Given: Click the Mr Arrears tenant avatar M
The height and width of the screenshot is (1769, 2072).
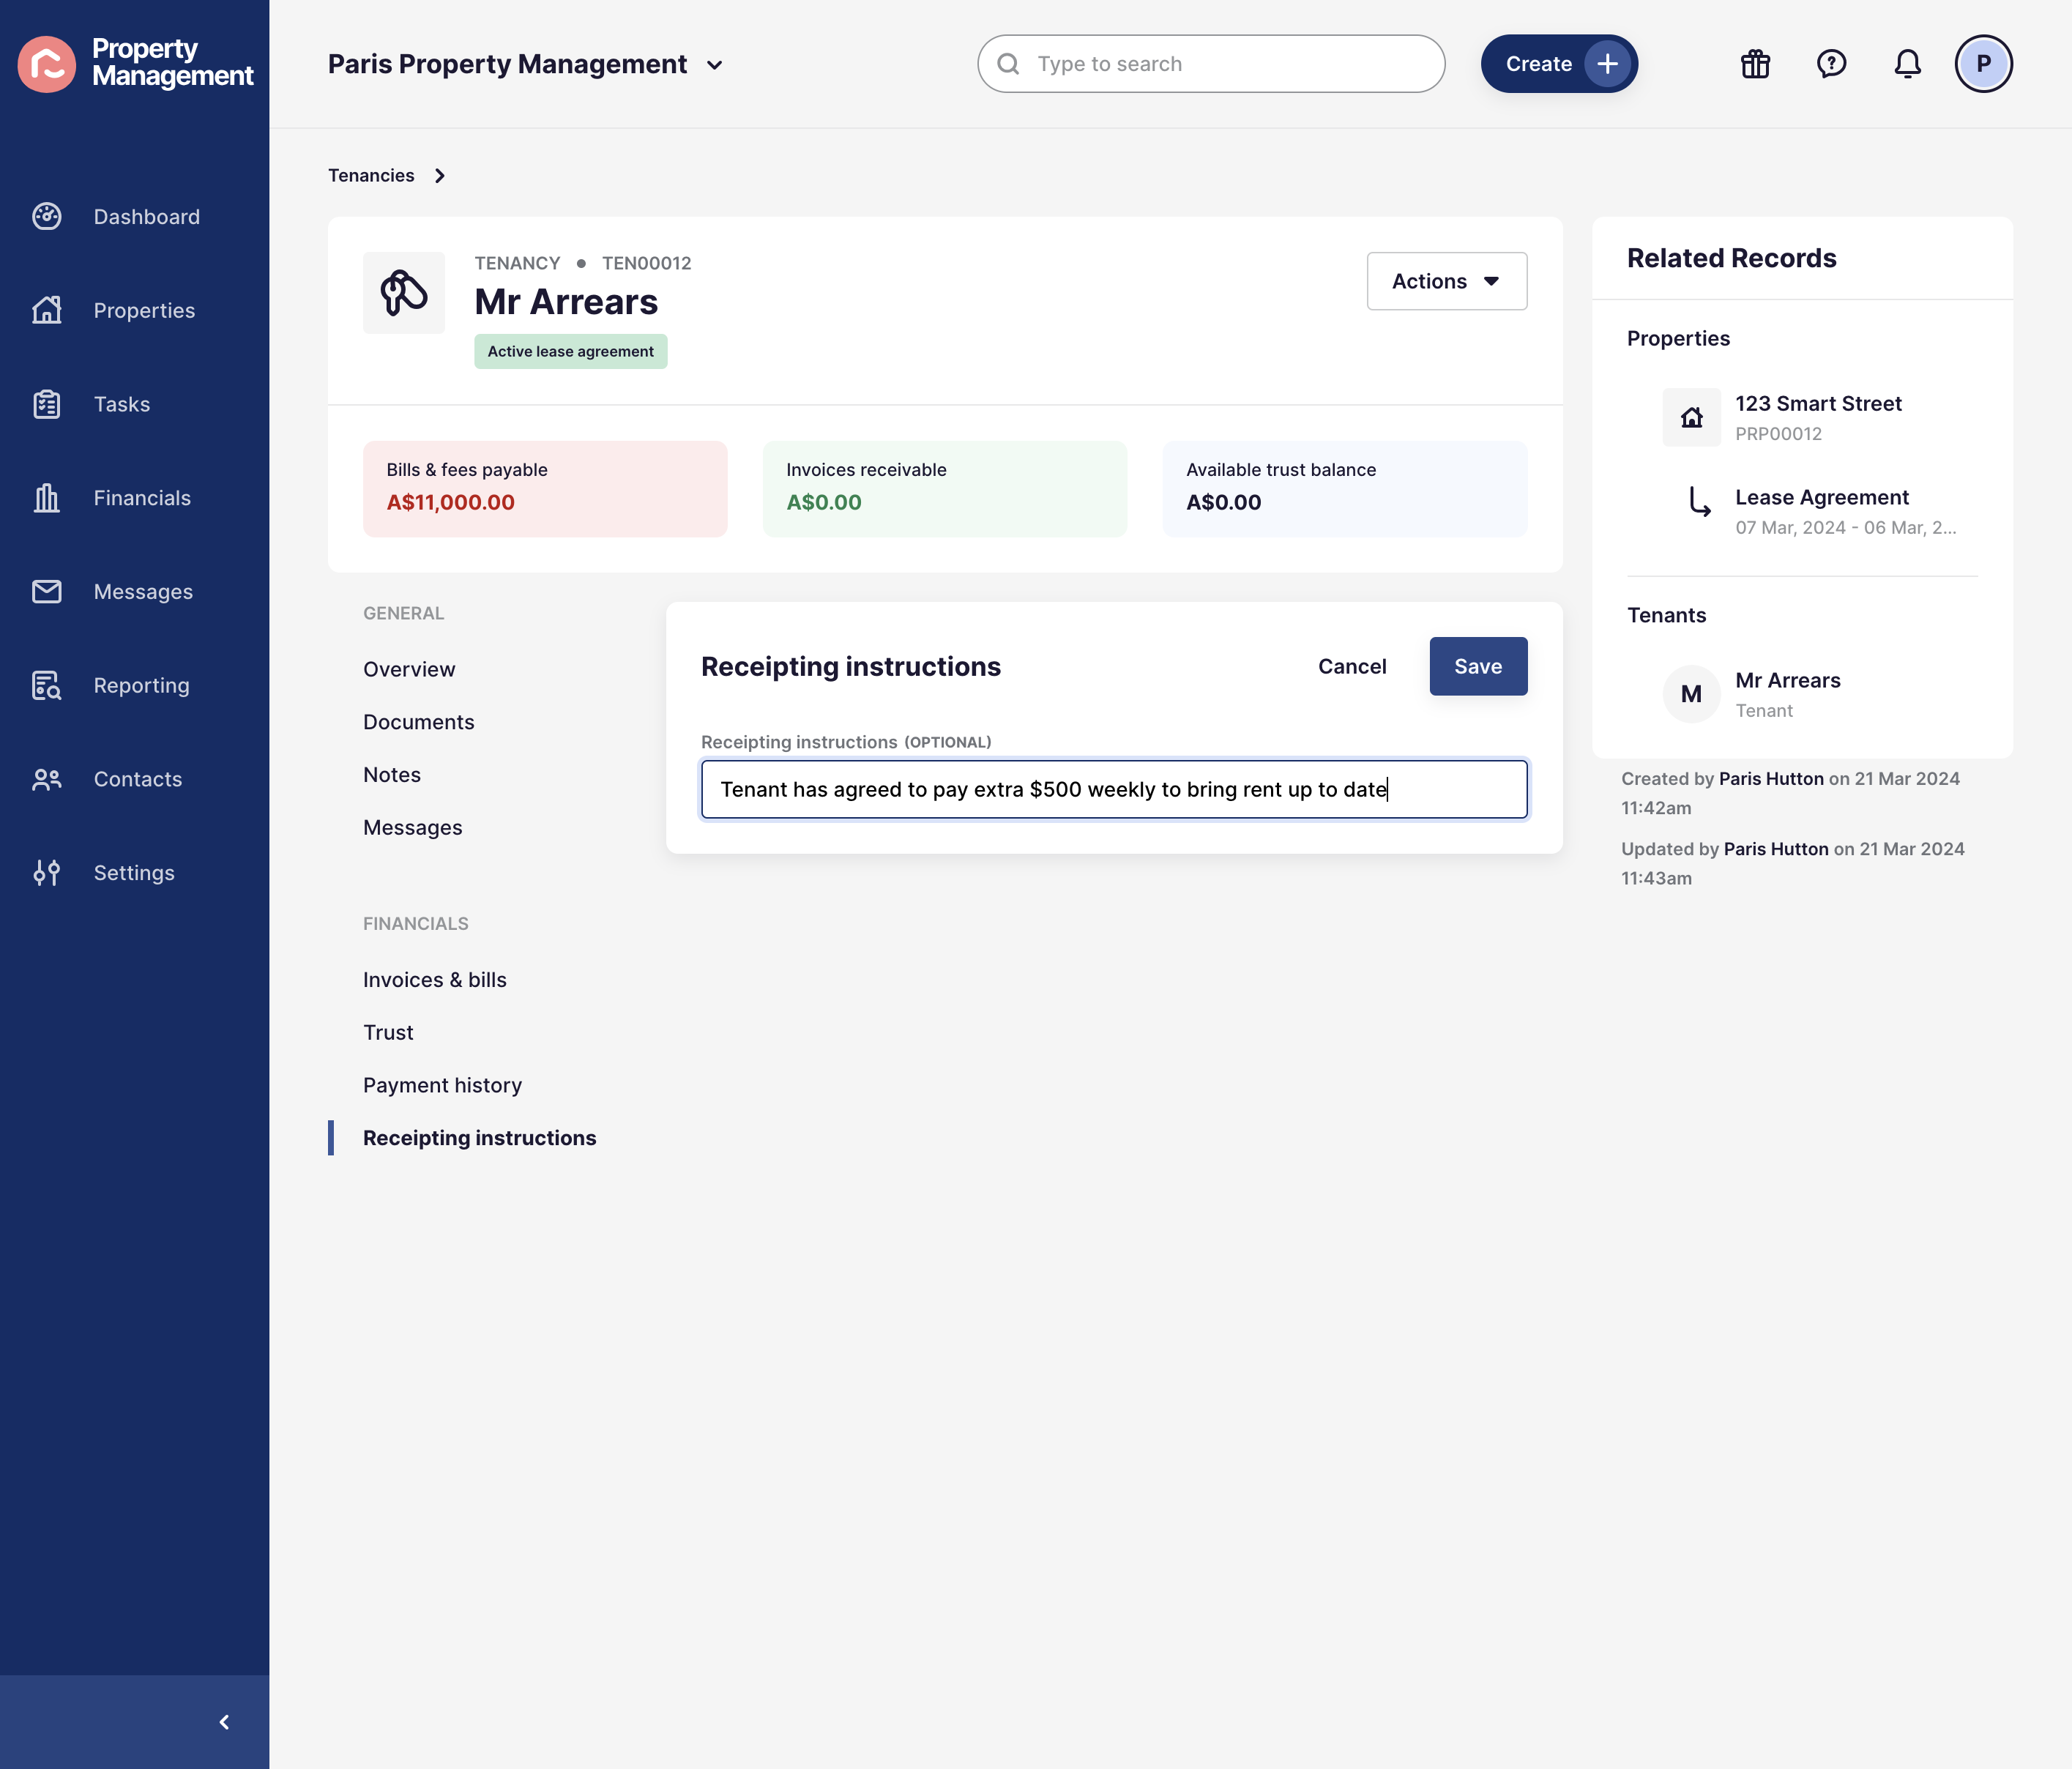Looking at the screenshot, I should pyautogui.click(x=1691, y=694).
